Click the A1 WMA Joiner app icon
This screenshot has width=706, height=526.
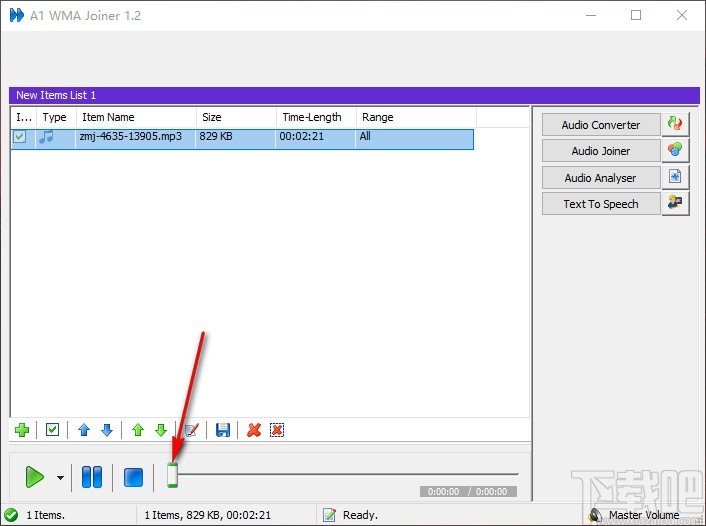17,15
